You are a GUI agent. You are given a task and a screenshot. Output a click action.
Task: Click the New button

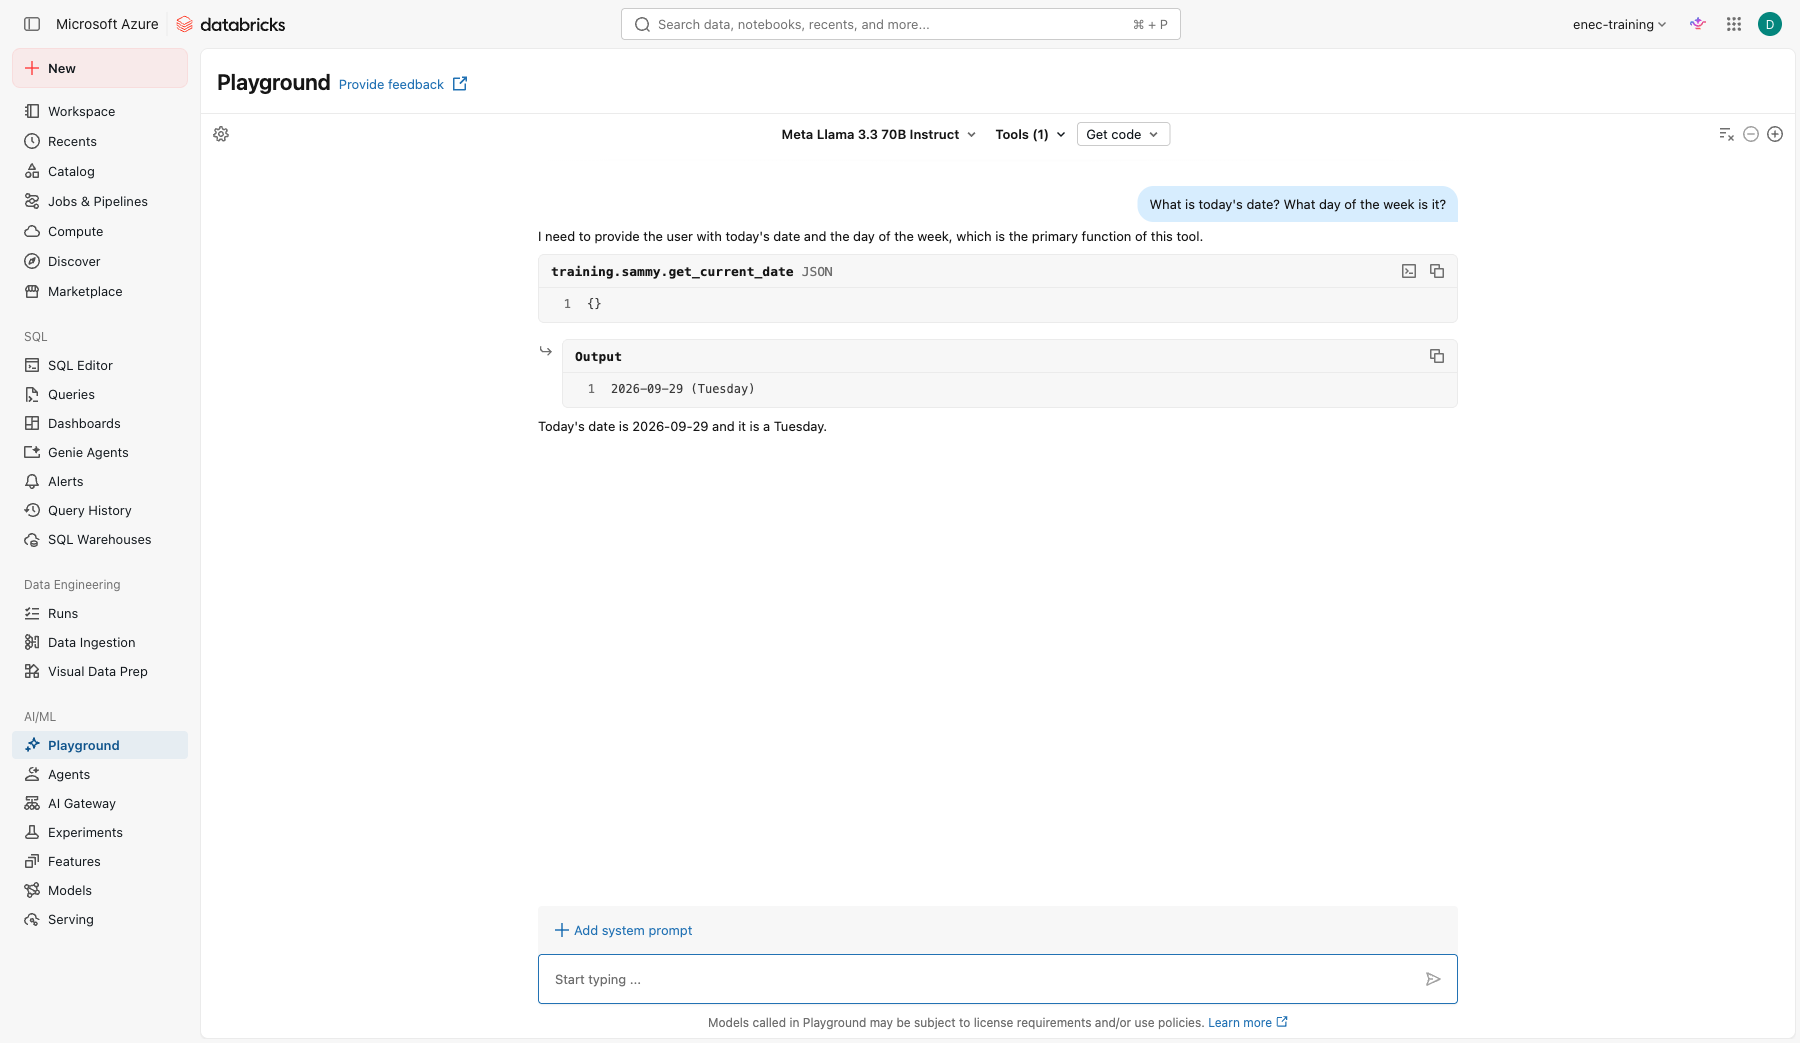100,68
